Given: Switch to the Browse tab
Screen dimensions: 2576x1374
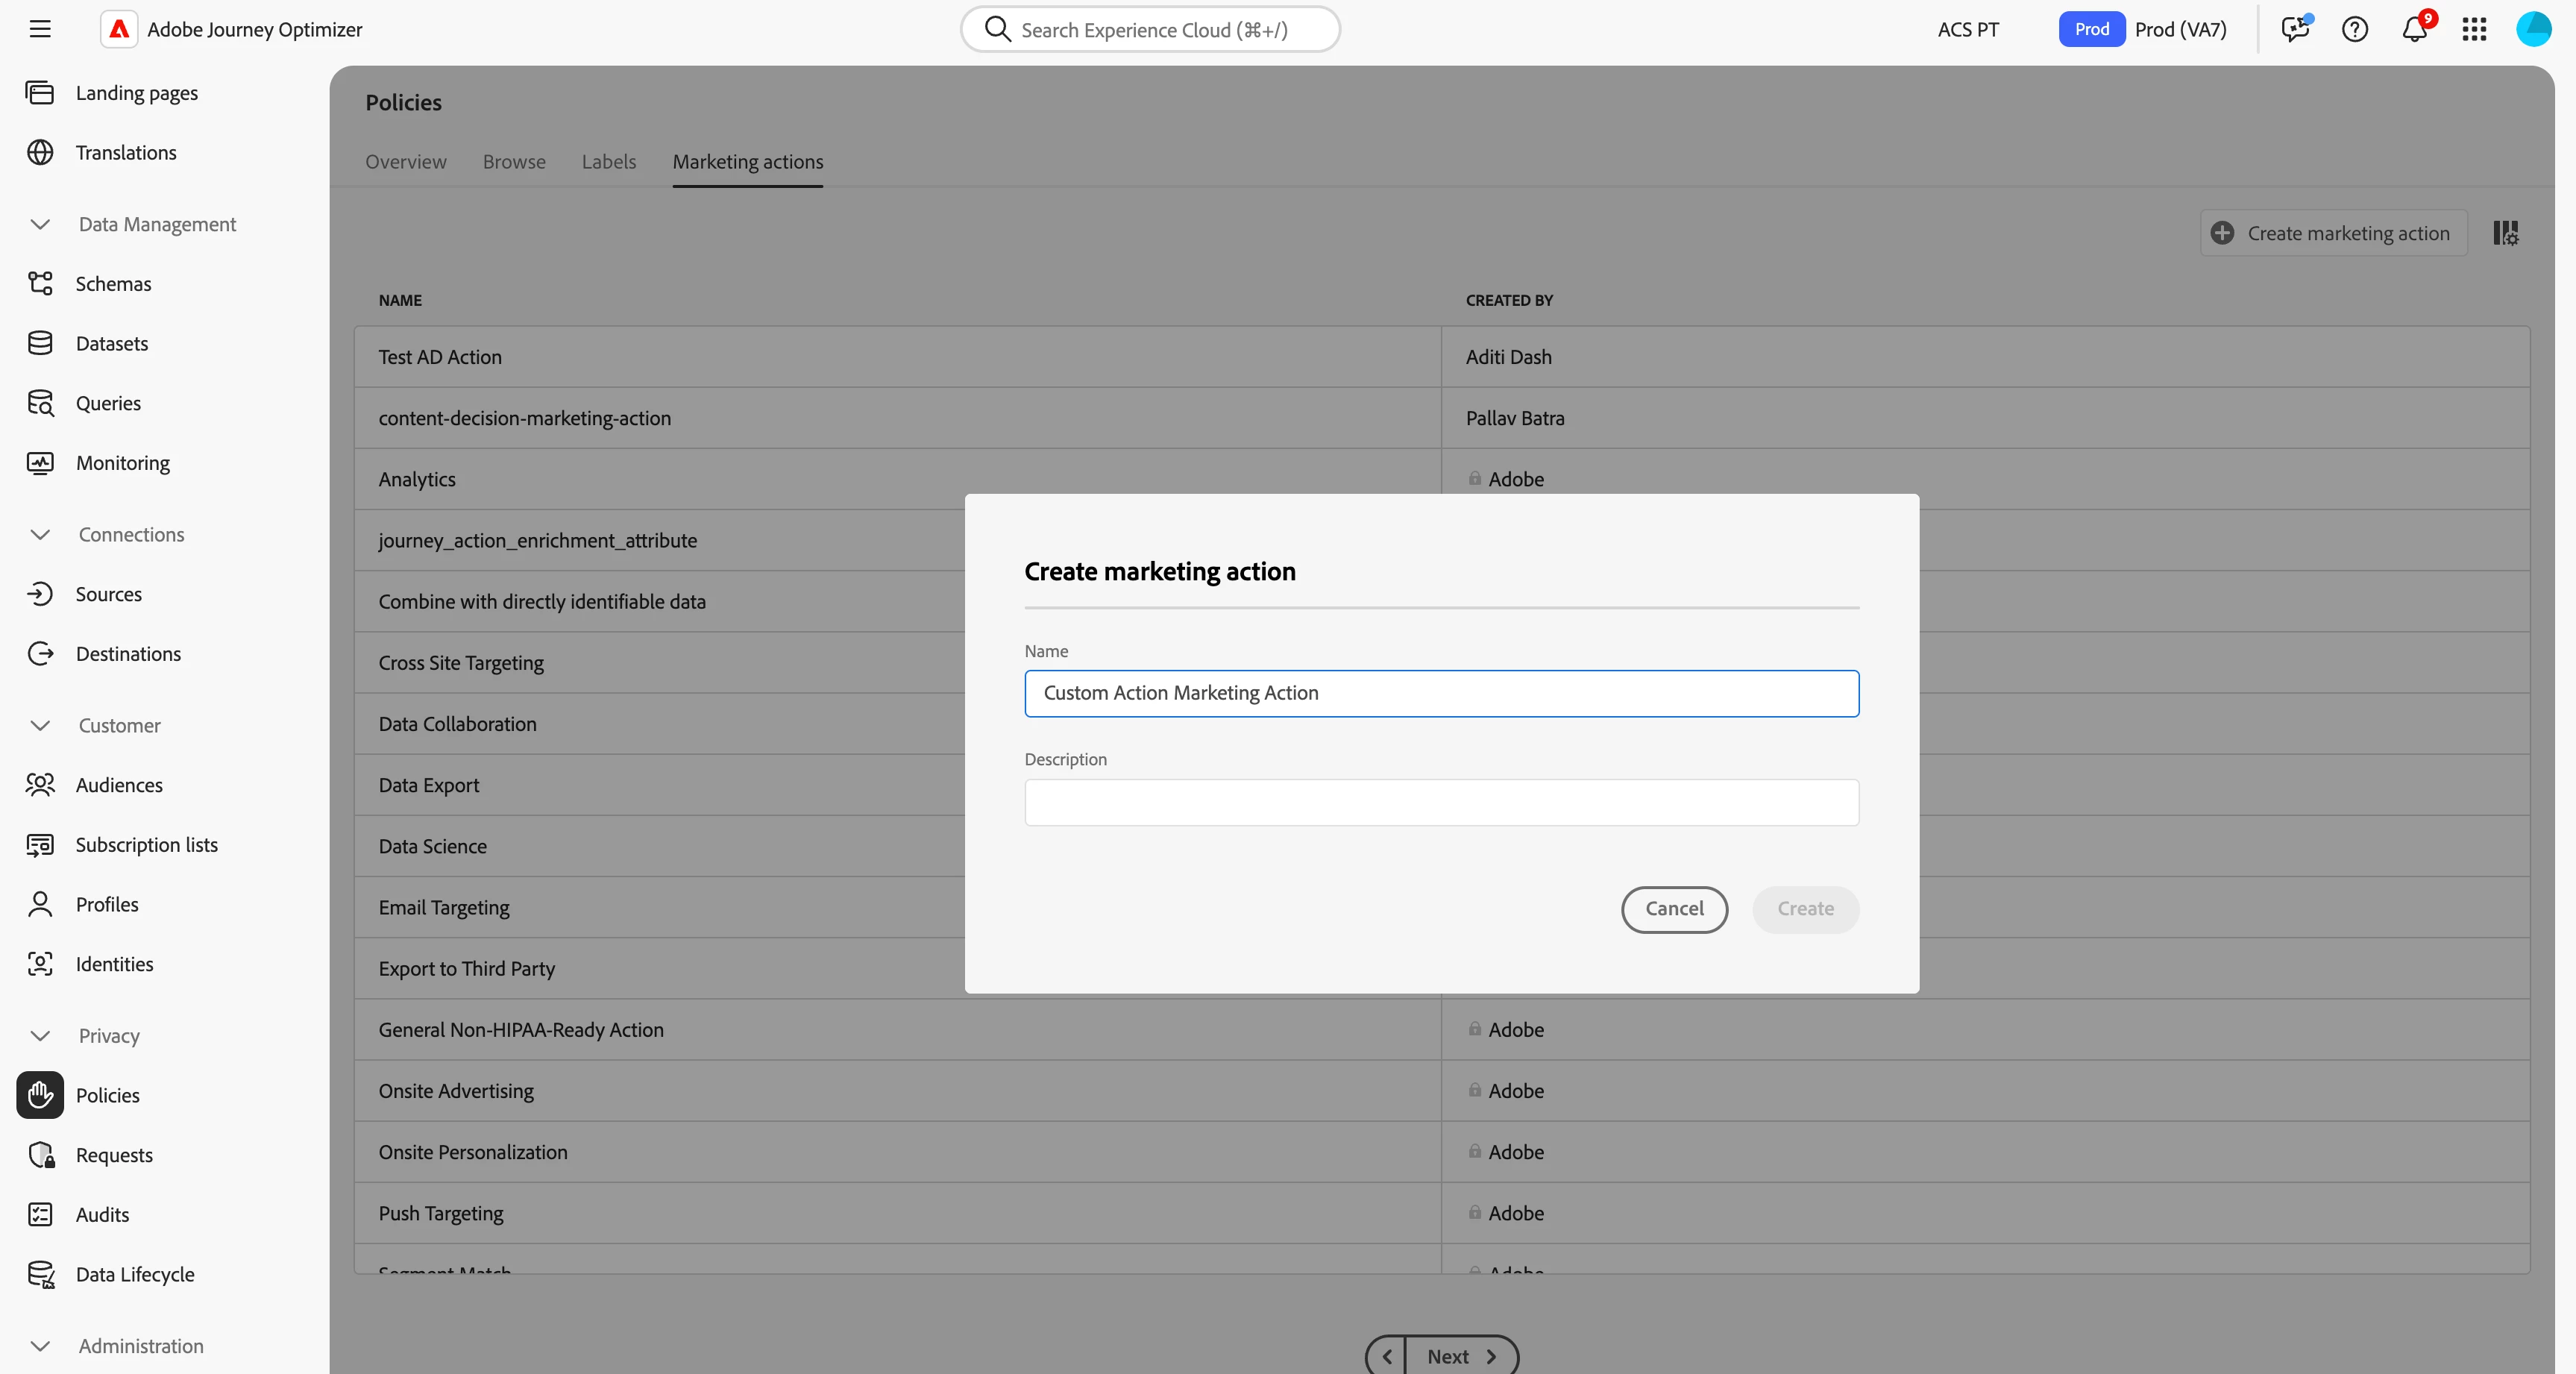Looking at the screenshot, I should (x=514, y=162).
